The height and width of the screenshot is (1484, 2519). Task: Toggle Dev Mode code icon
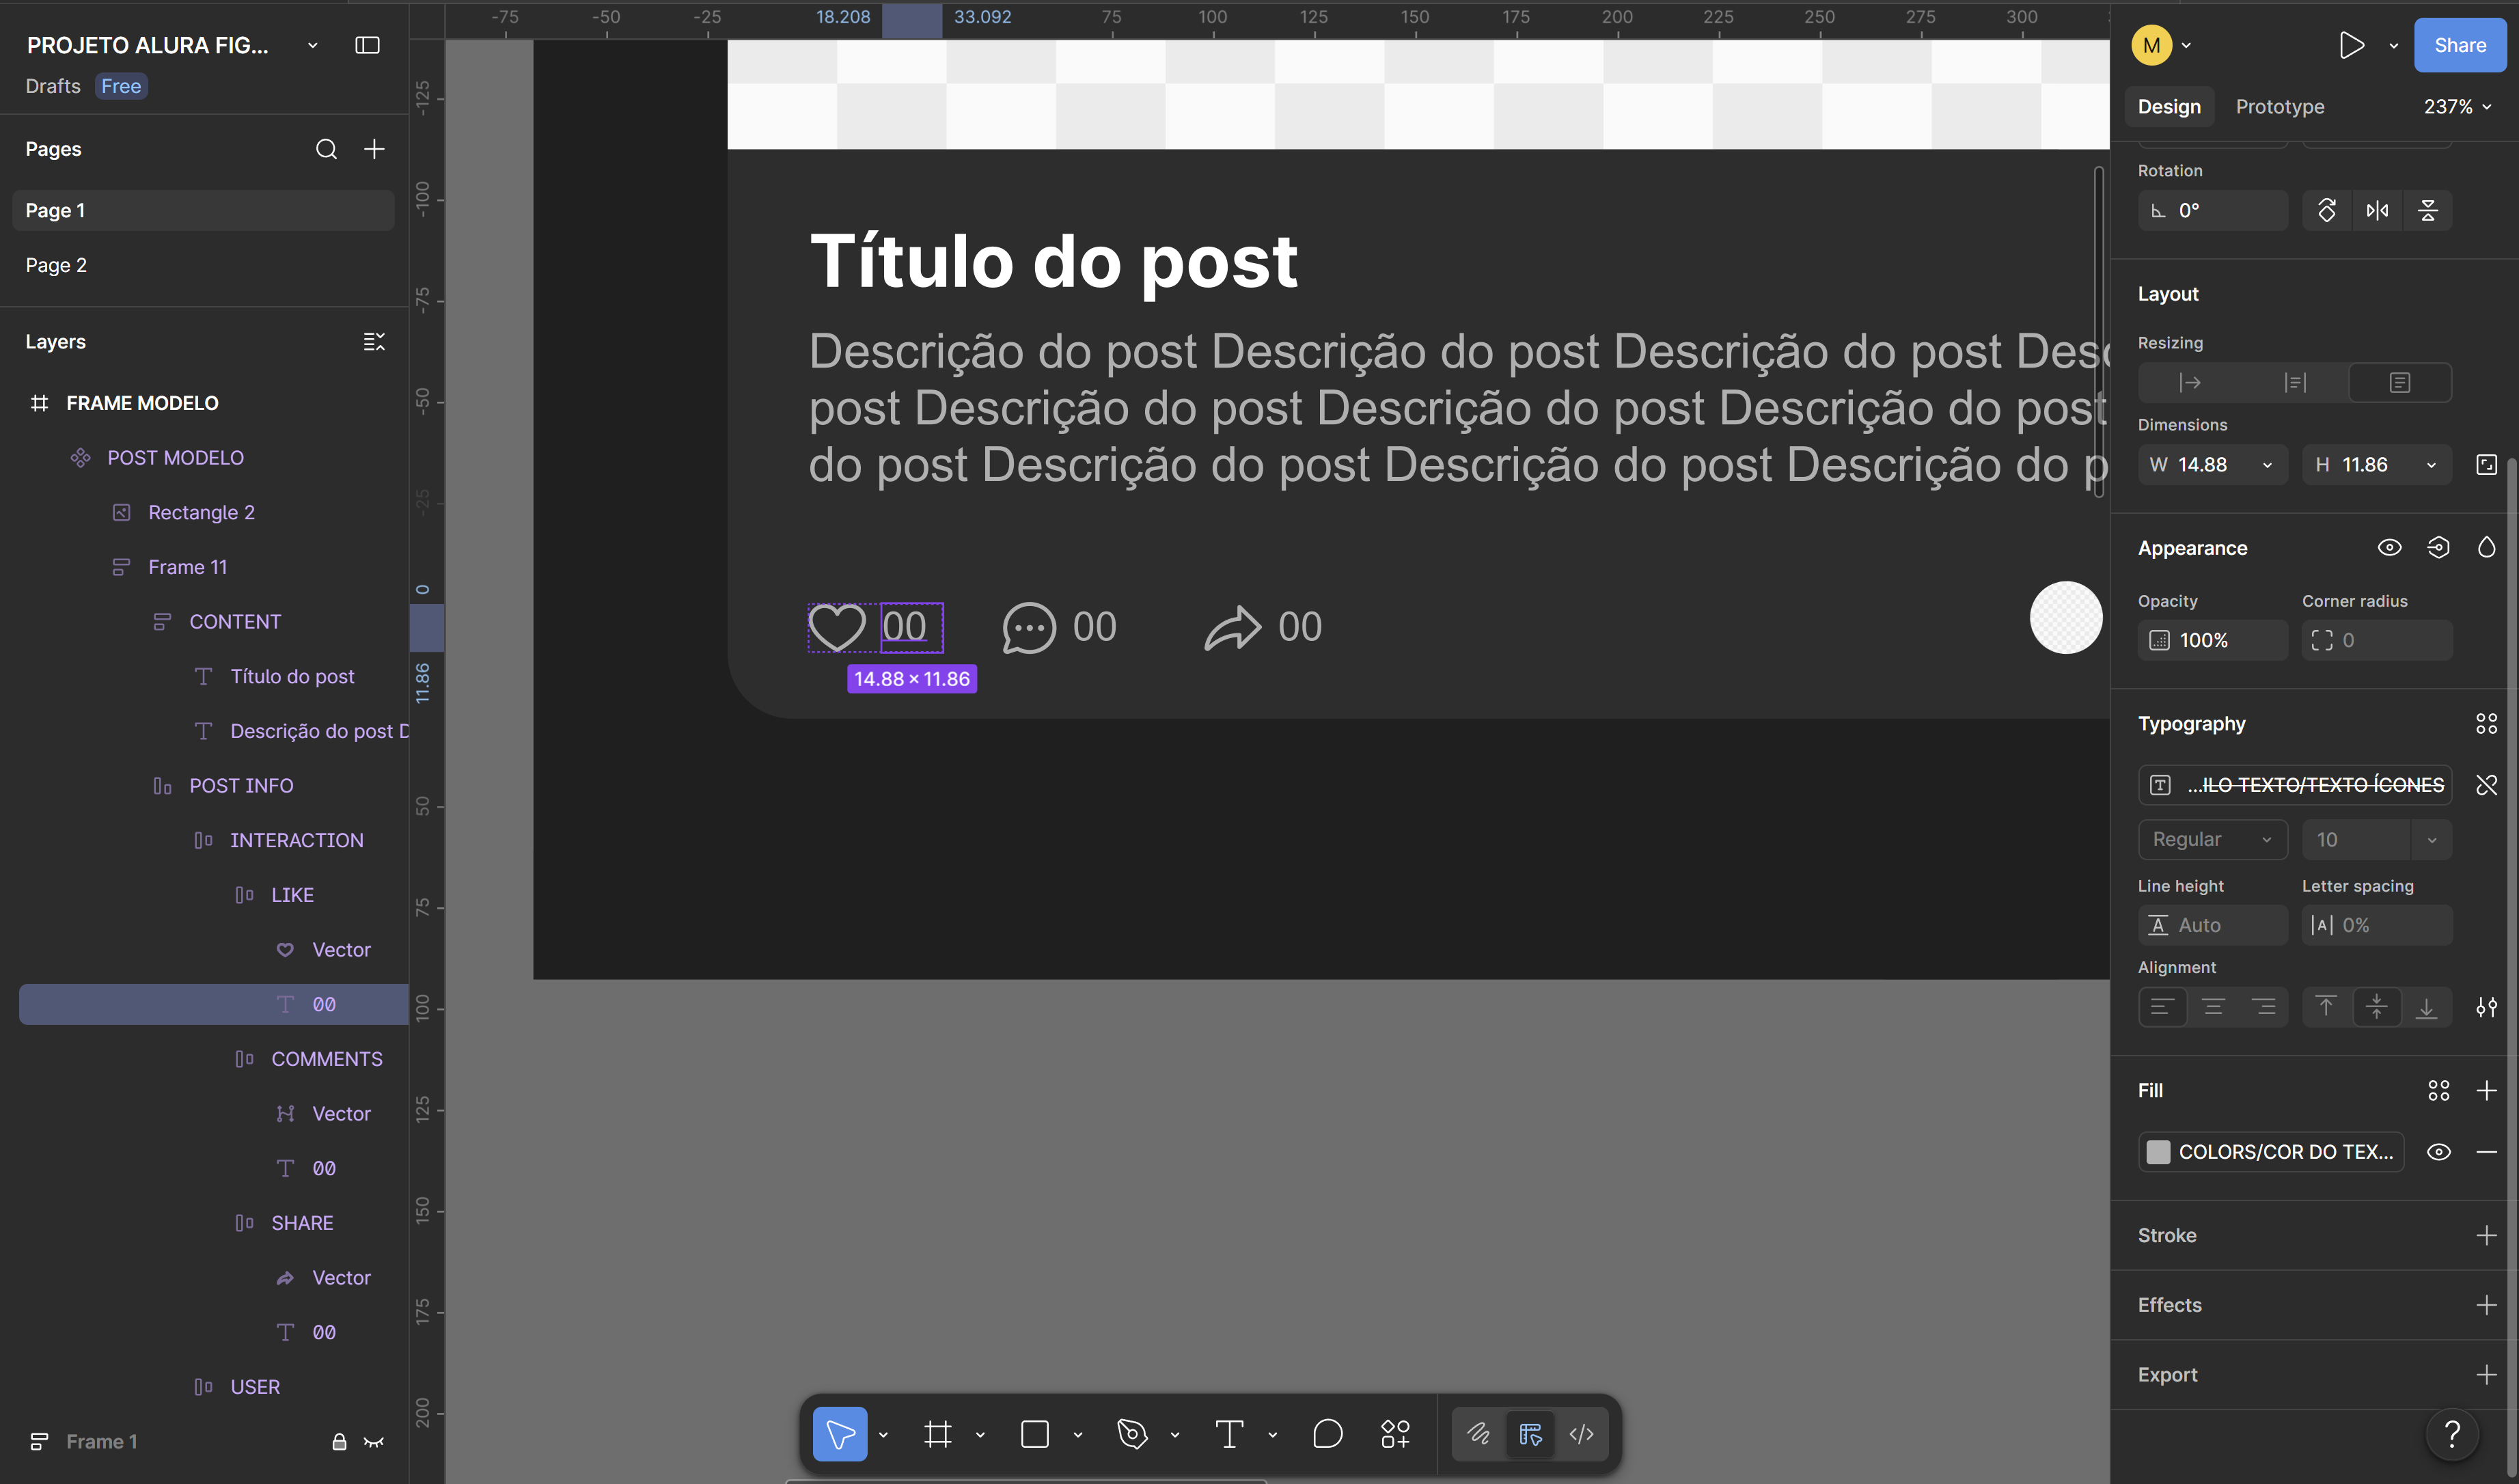pyautogui.click(x=1581, y=1434)
